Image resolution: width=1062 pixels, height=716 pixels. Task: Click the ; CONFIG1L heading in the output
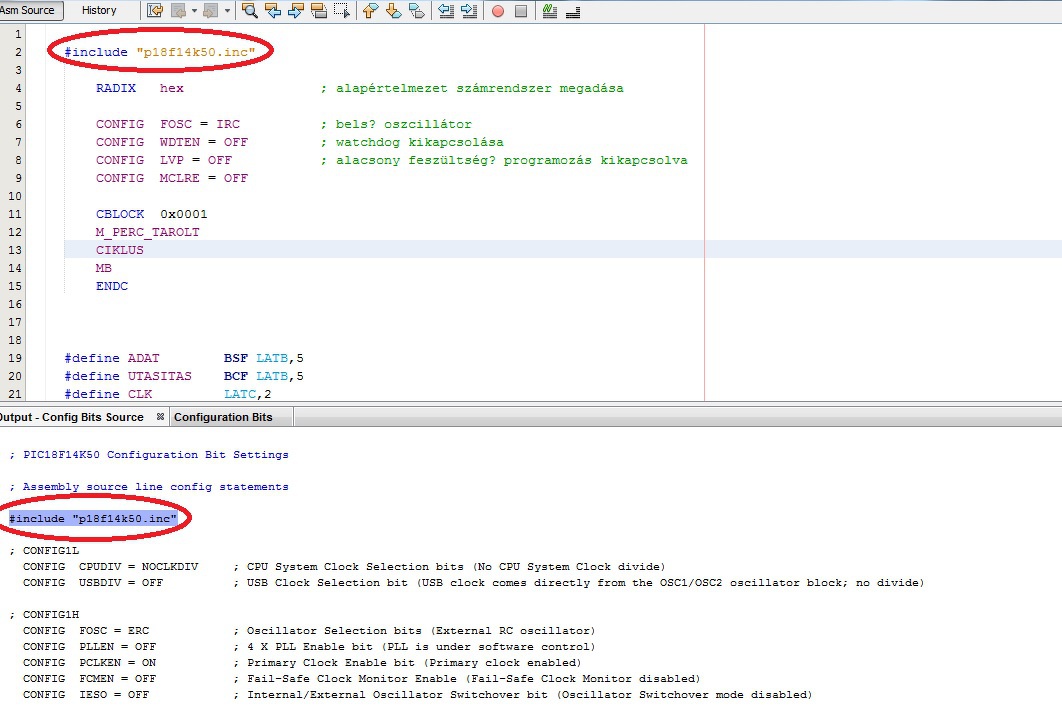pyautogui.click(x=44, y=551)
